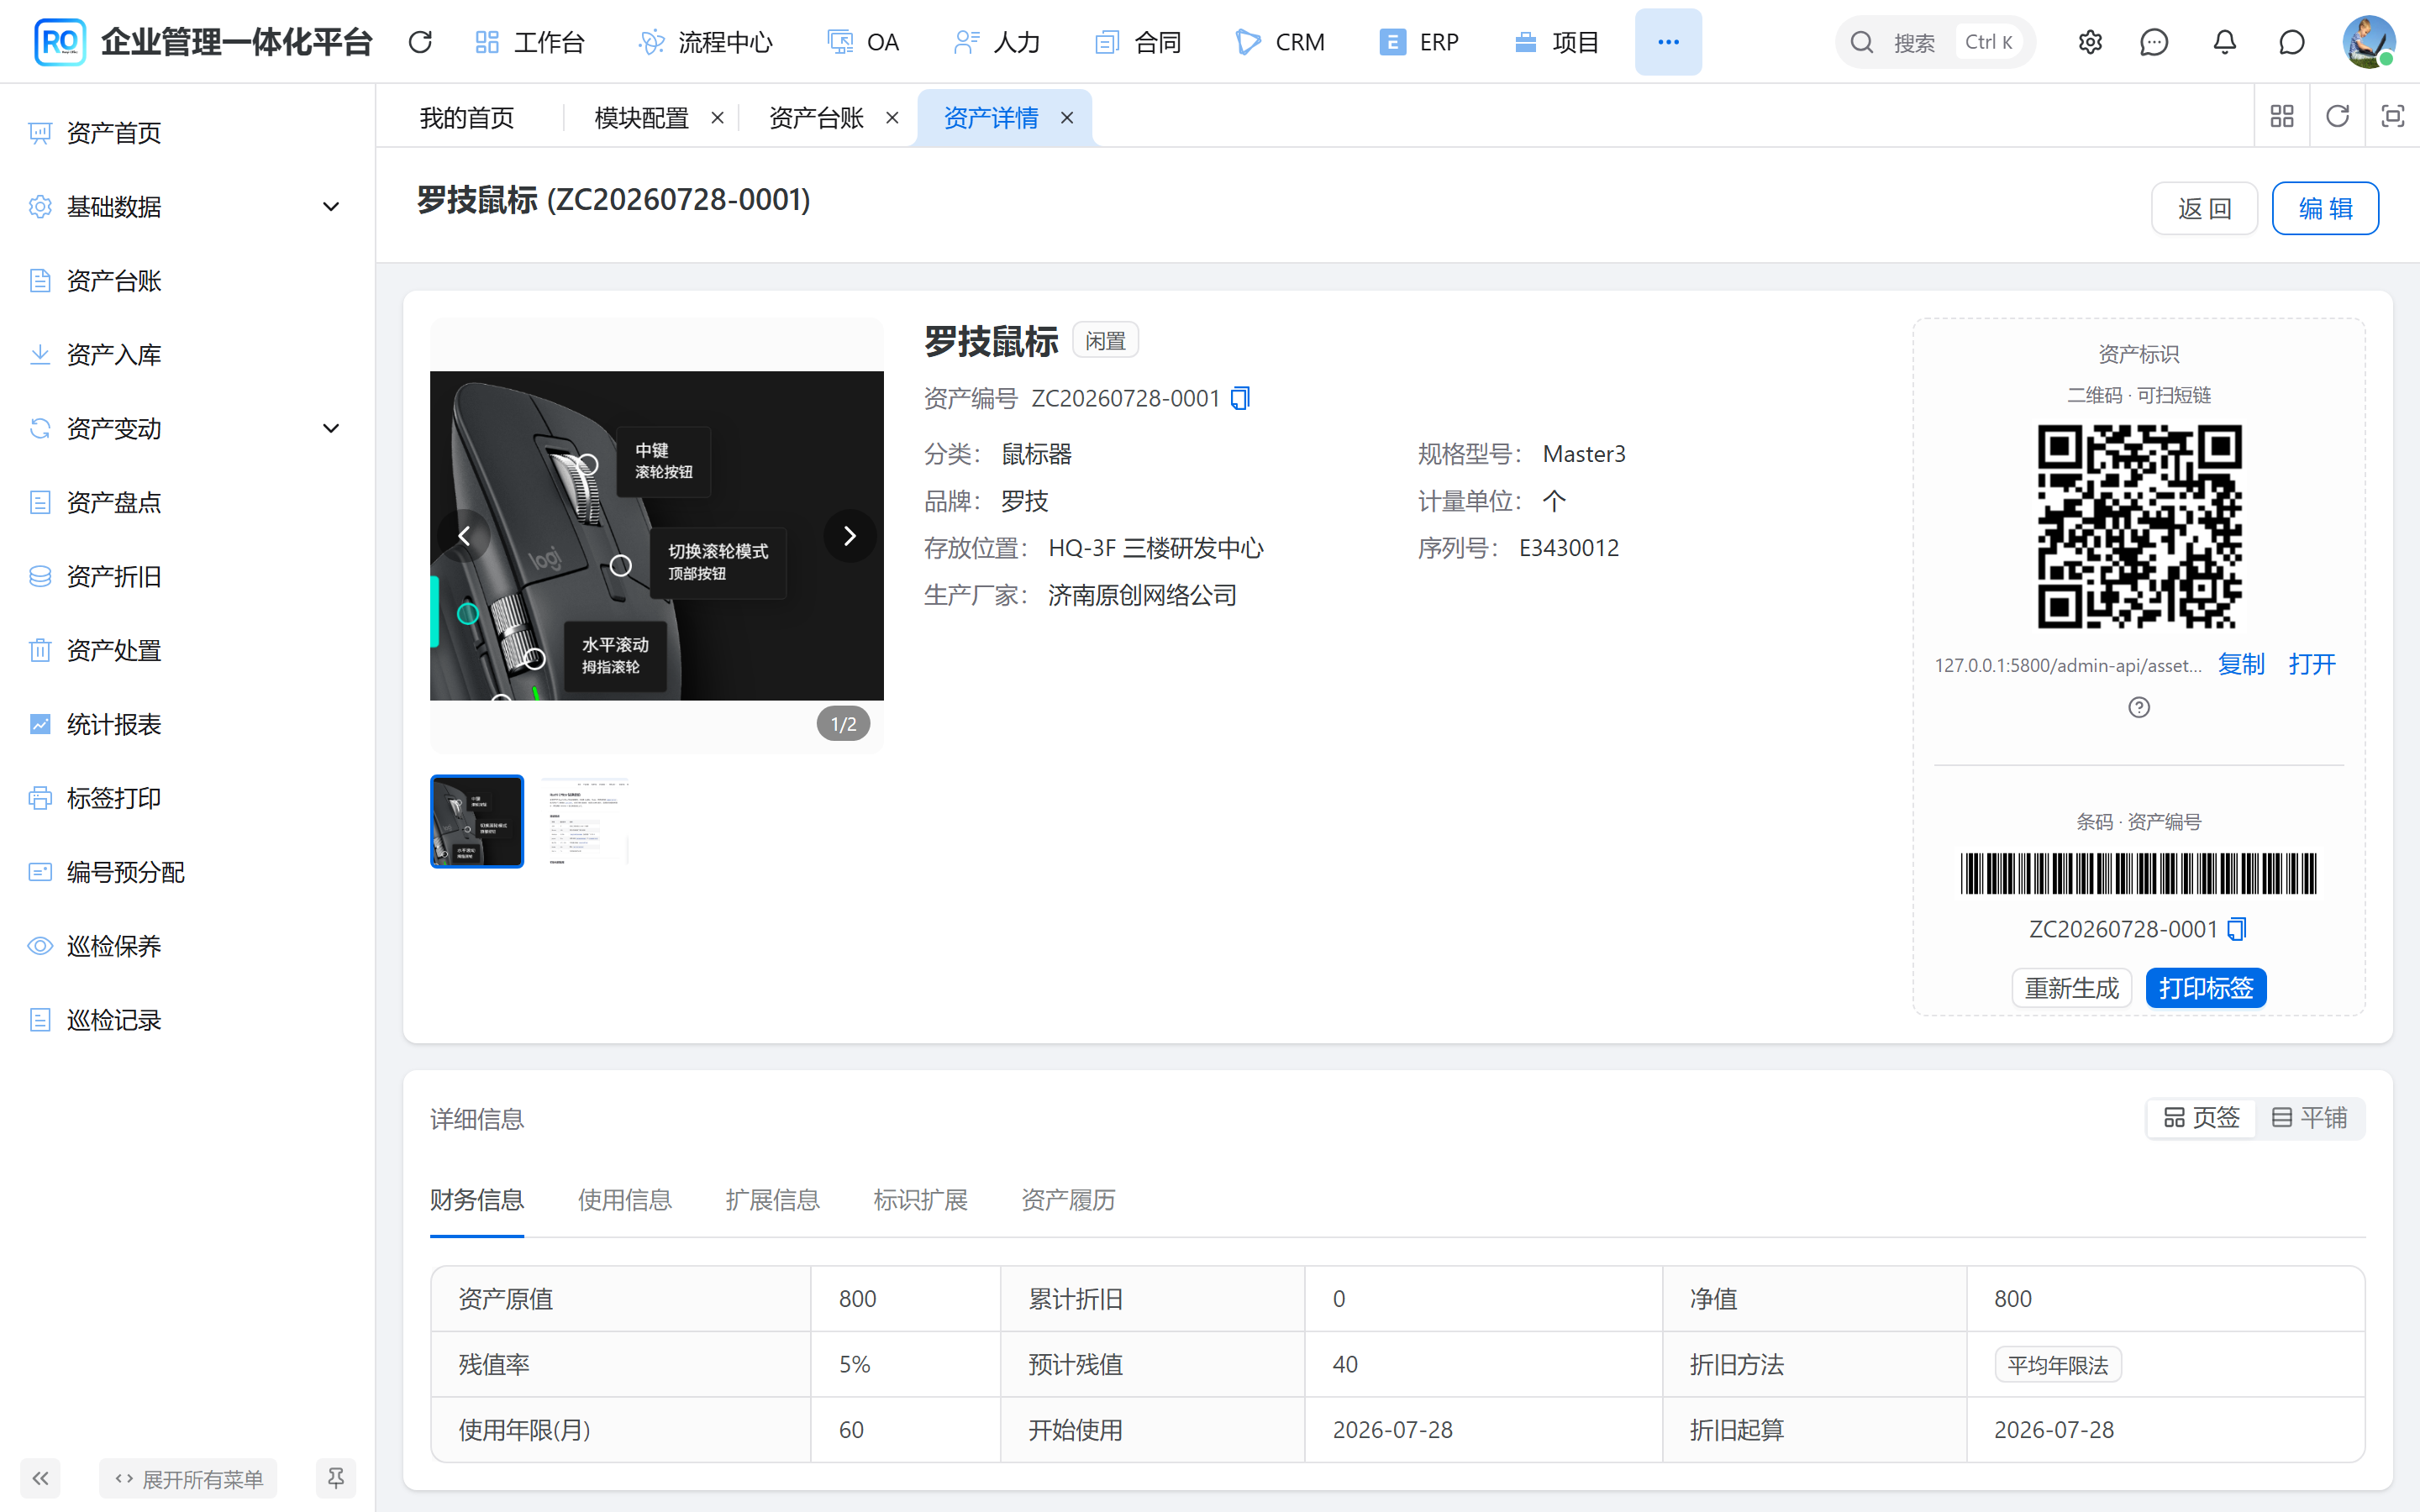Click the help question mark under QR link
Image resolution: width=2420 pixels, height=1512 pixels.
2139,707
